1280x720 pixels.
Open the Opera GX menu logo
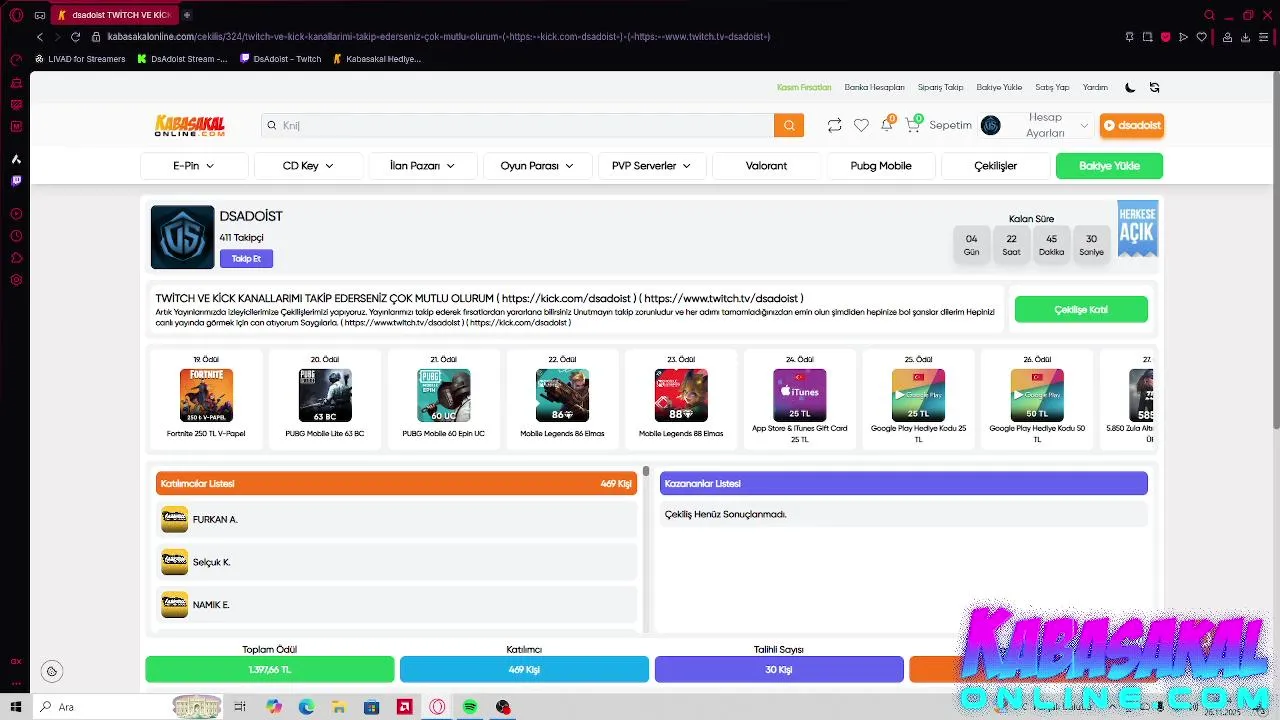(16, 15)
